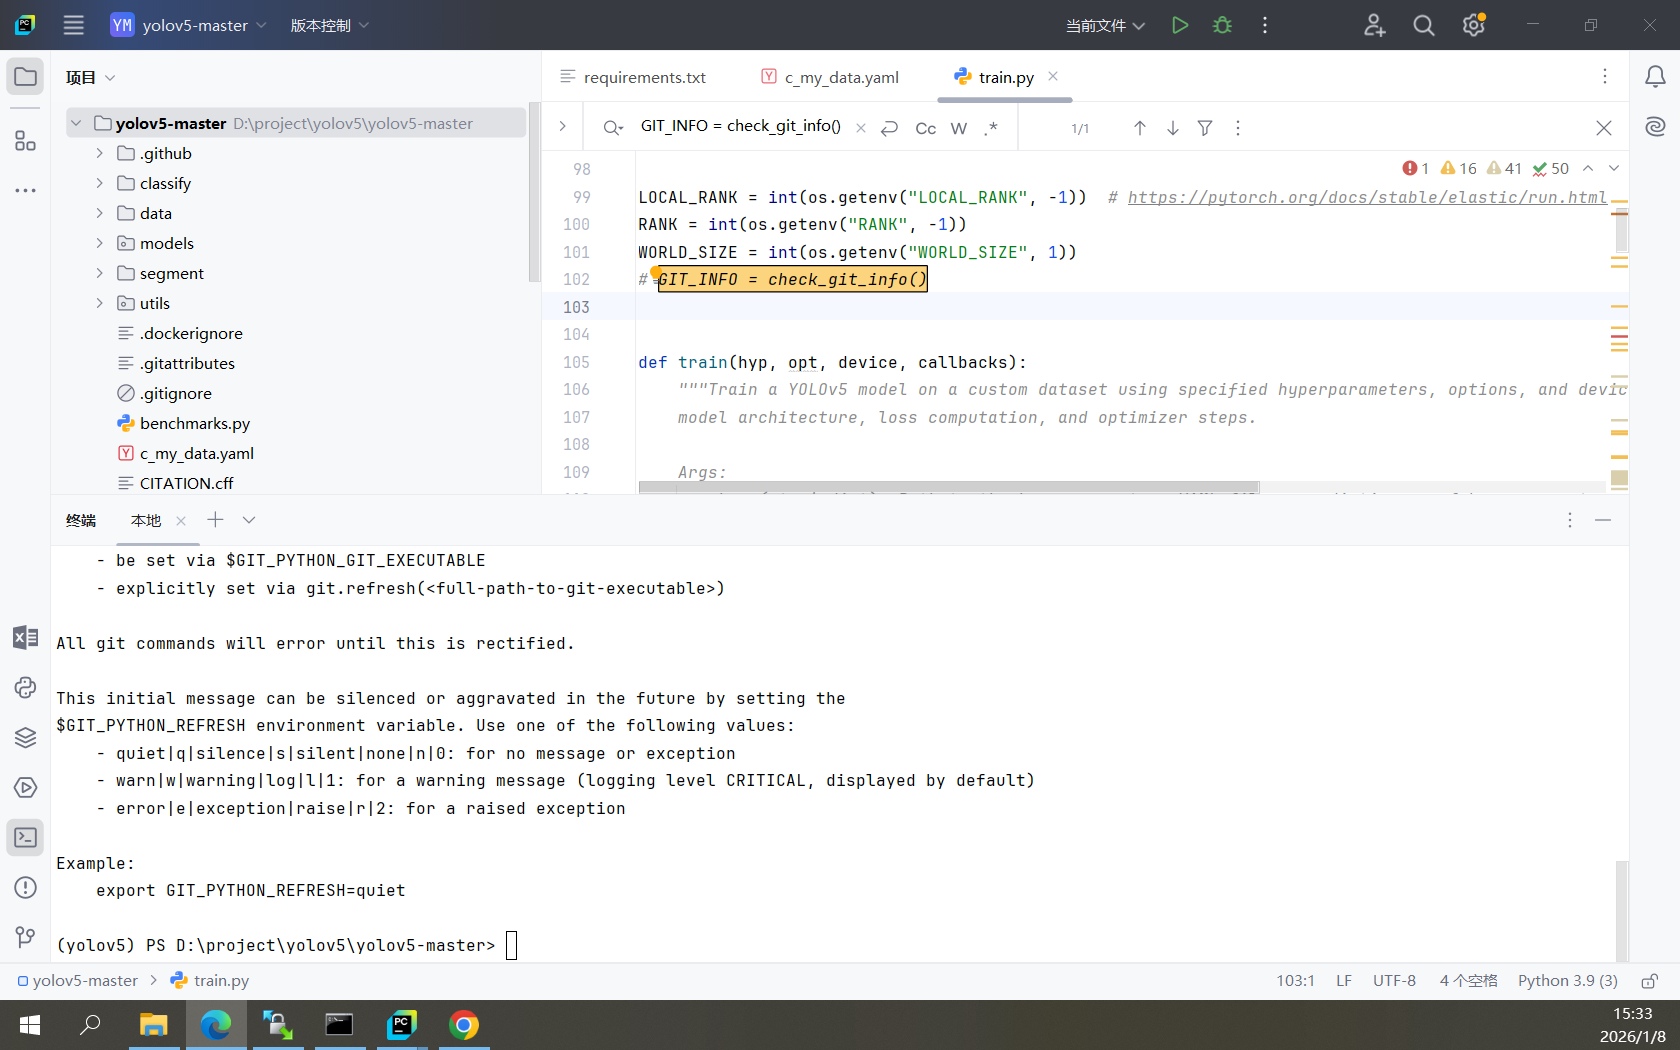Expand the segment folder
Image resolution: width=1680 pixels, height=1050 pixels.
click(x=99, y=273)
